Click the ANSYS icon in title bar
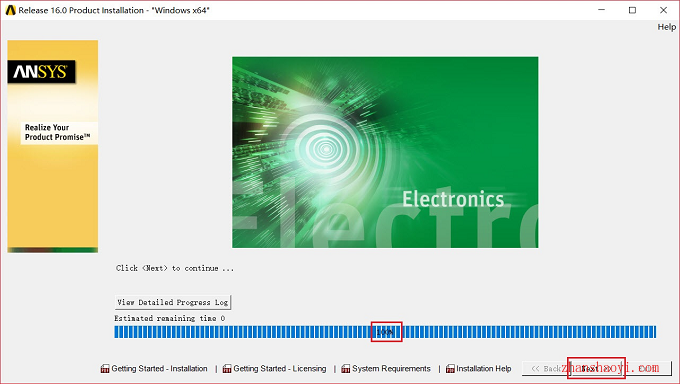This screenshot has width=680, height=384. 10,10
